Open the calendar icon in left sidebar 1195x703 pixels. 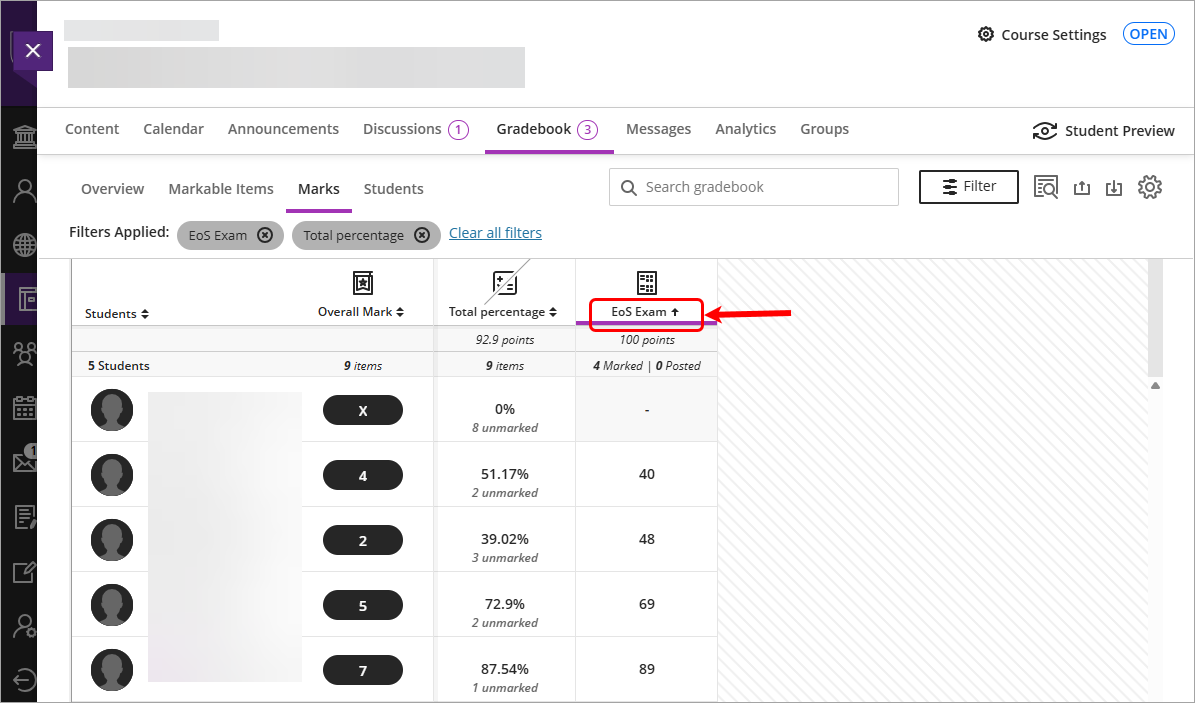coord(24,408)
